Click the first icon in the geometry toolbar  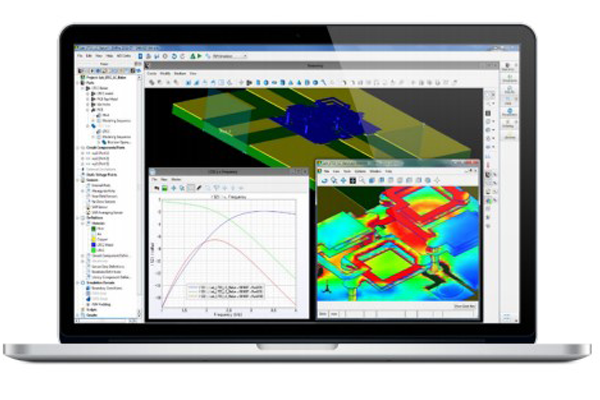coord(152,80)
